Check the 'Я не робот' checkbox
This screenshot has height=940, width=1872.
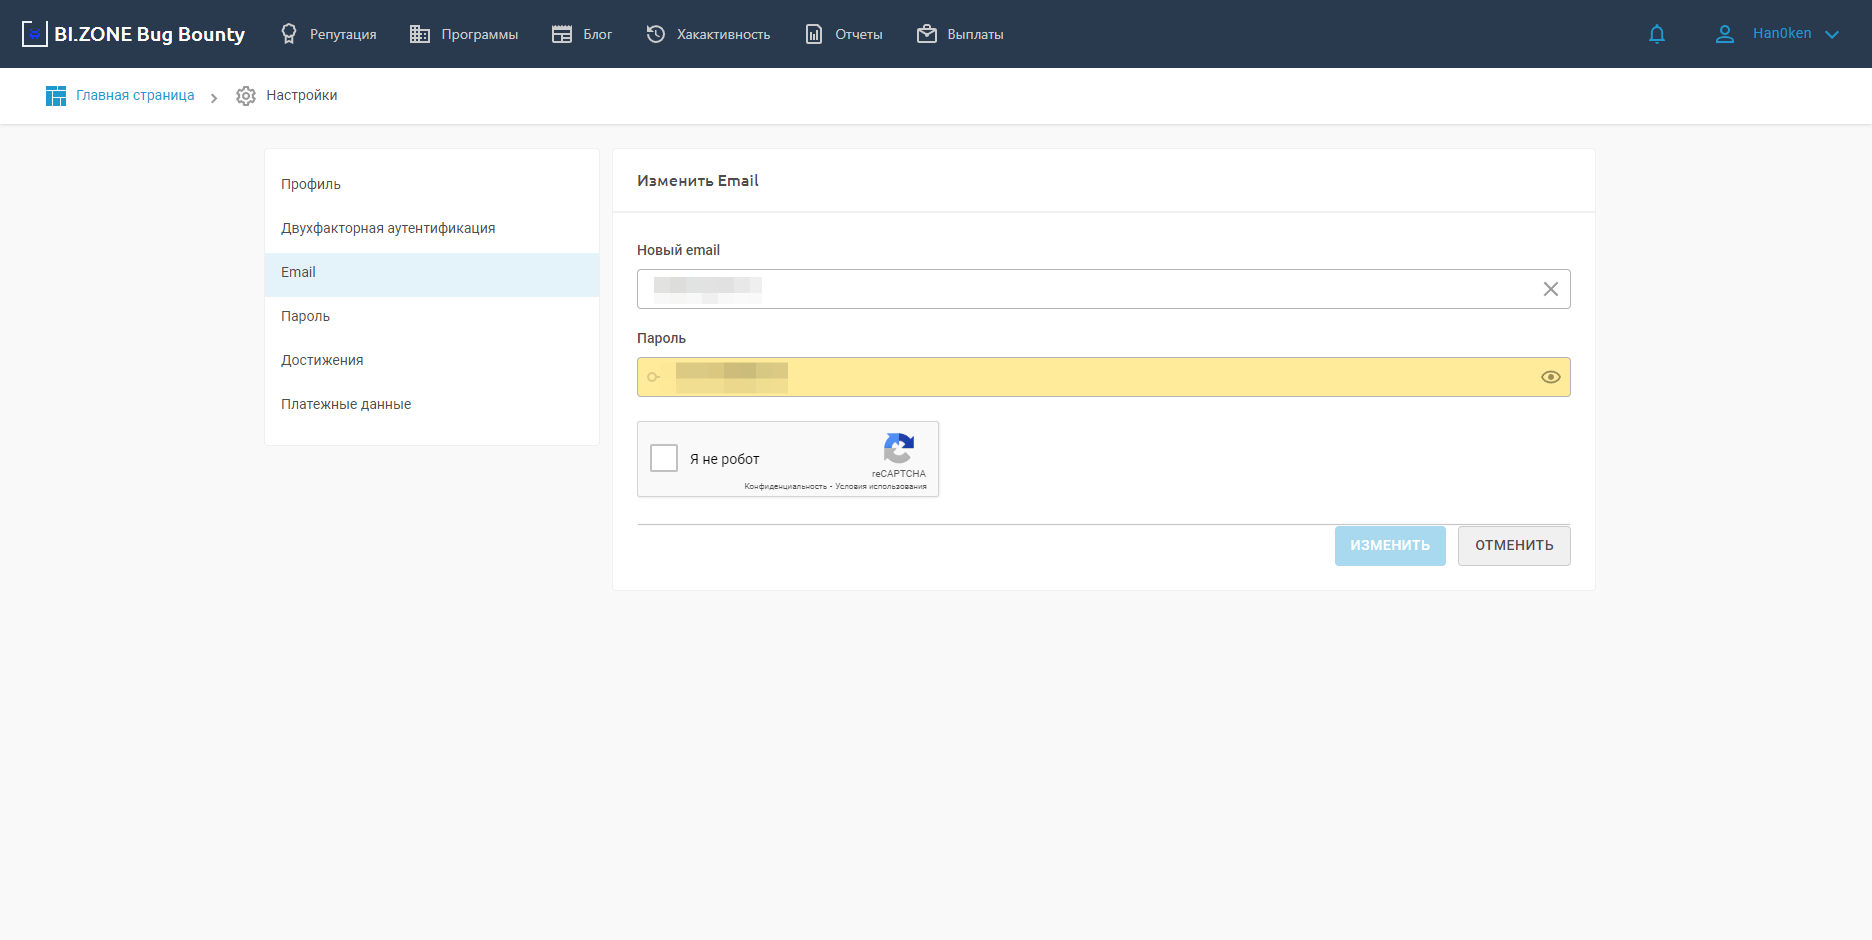664,458
